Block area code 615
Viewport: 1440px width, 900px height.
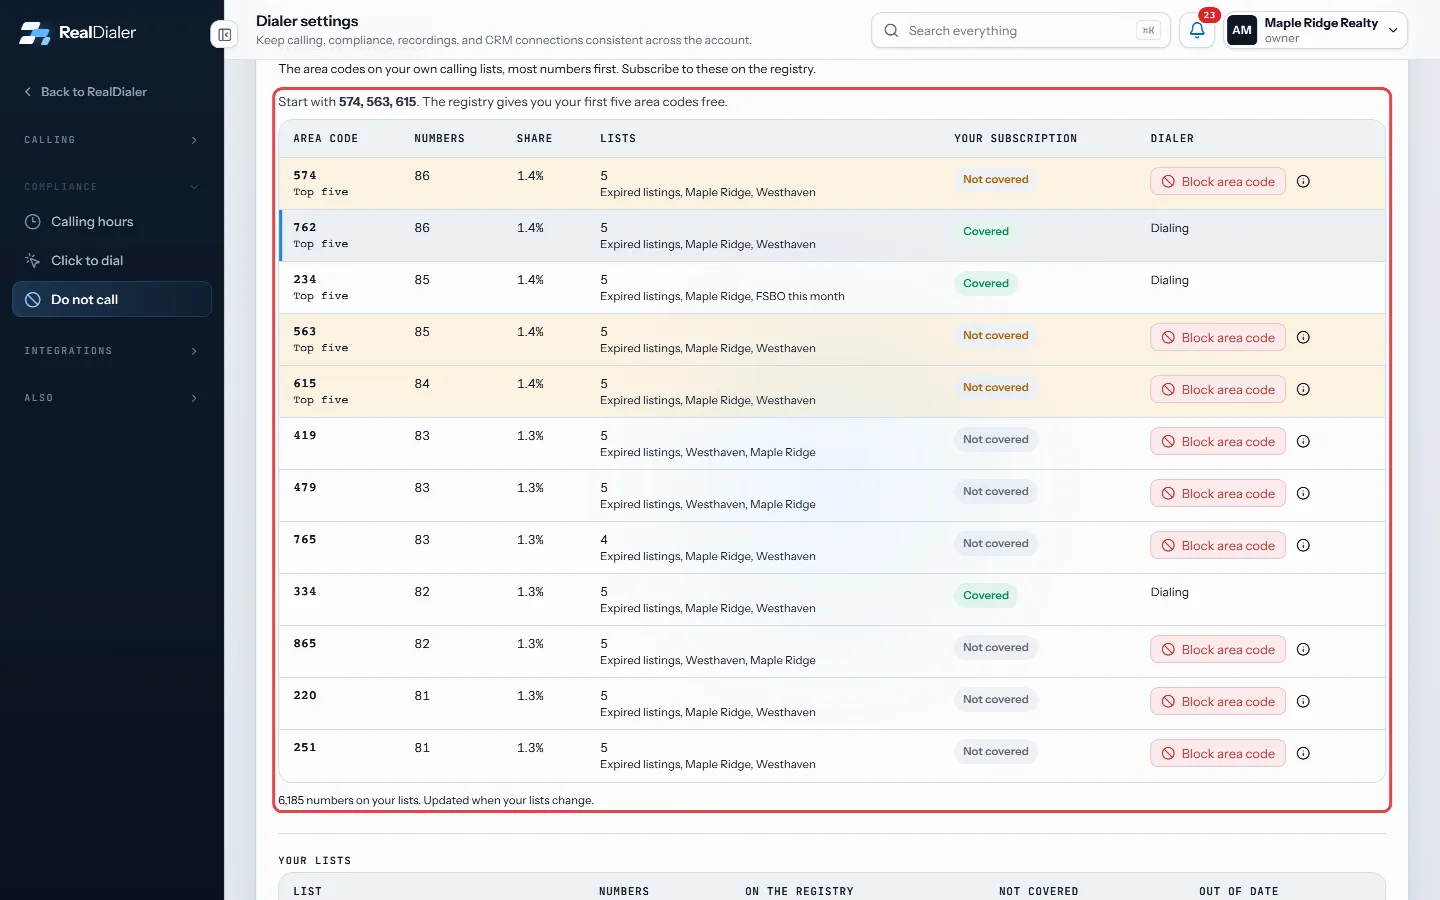point(1218,390)
